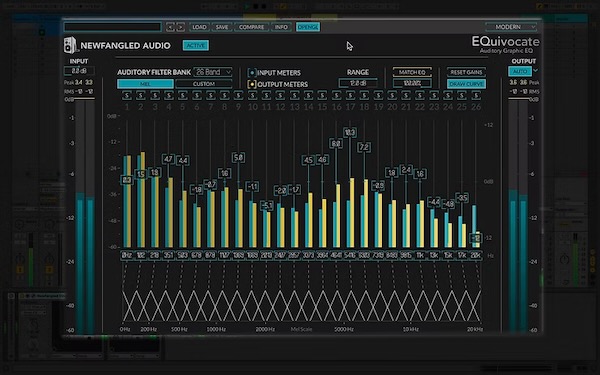Solo band 10 with its S button

(x=253, y=95)
